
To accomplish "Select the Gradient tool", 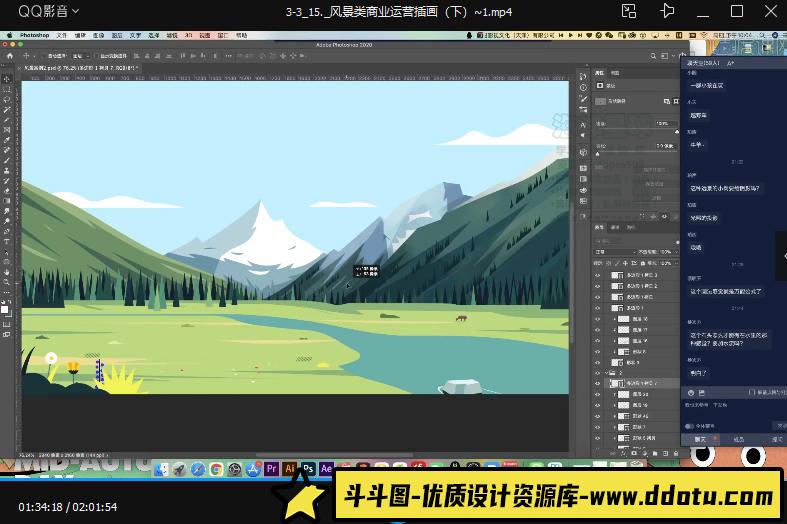I will click(x=7, y=201).
